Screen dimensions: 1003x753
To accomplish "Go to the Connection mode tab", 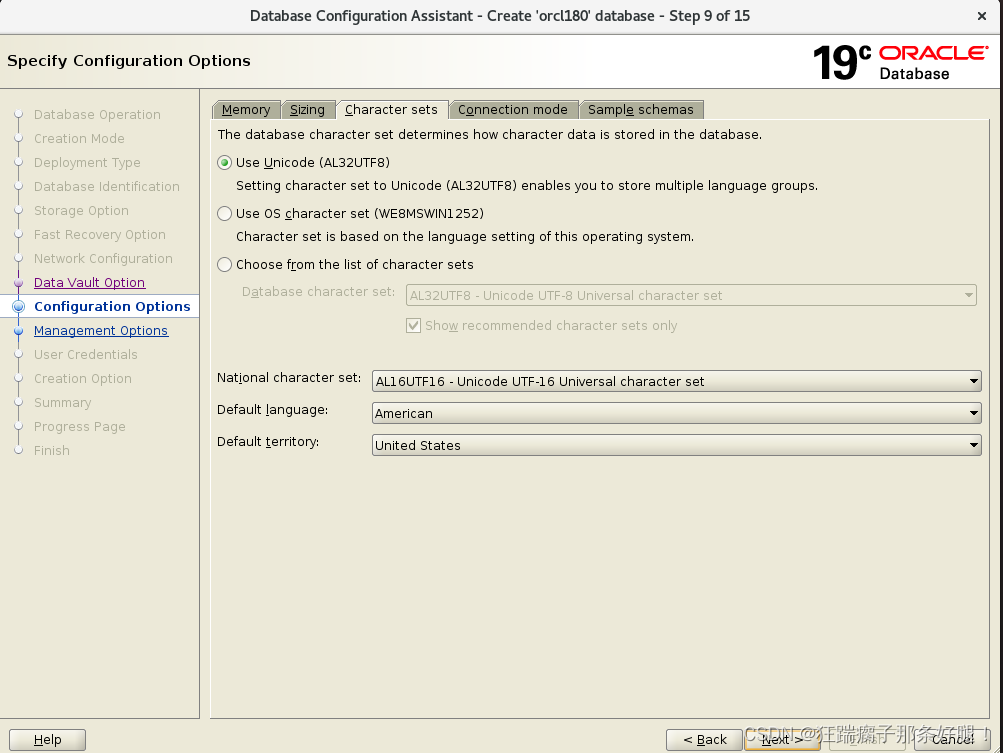I will click(x=513, y=110).
